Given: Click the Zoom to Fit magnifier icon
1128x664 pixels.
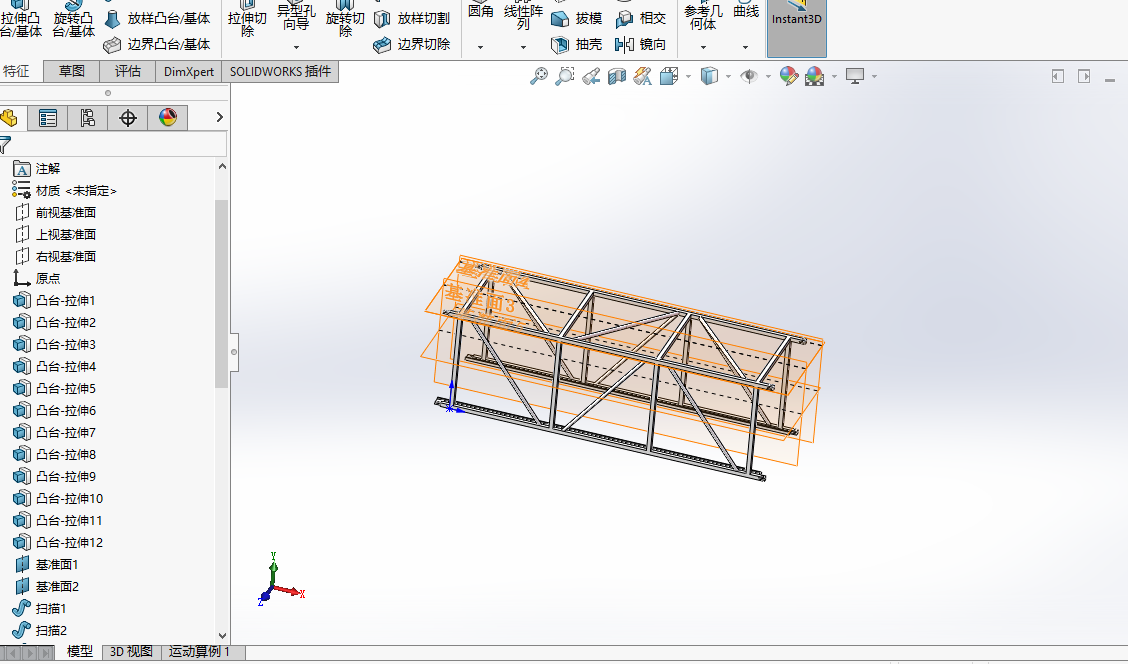Looking at the screenshot, I should click(x=539, y=76).
